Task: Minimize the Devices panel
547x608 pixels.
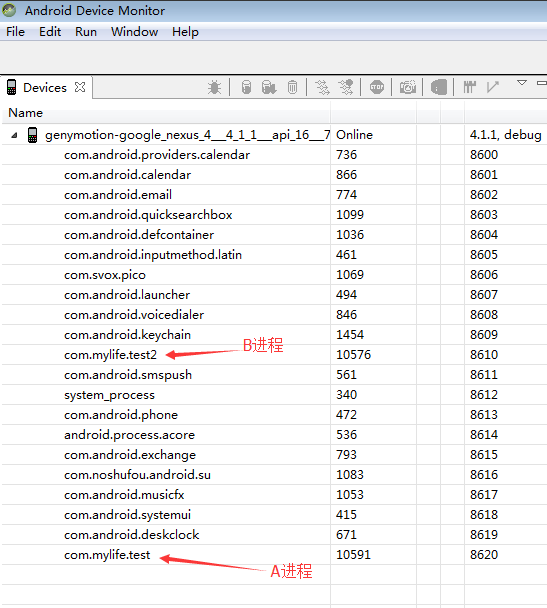Action: 542,83
